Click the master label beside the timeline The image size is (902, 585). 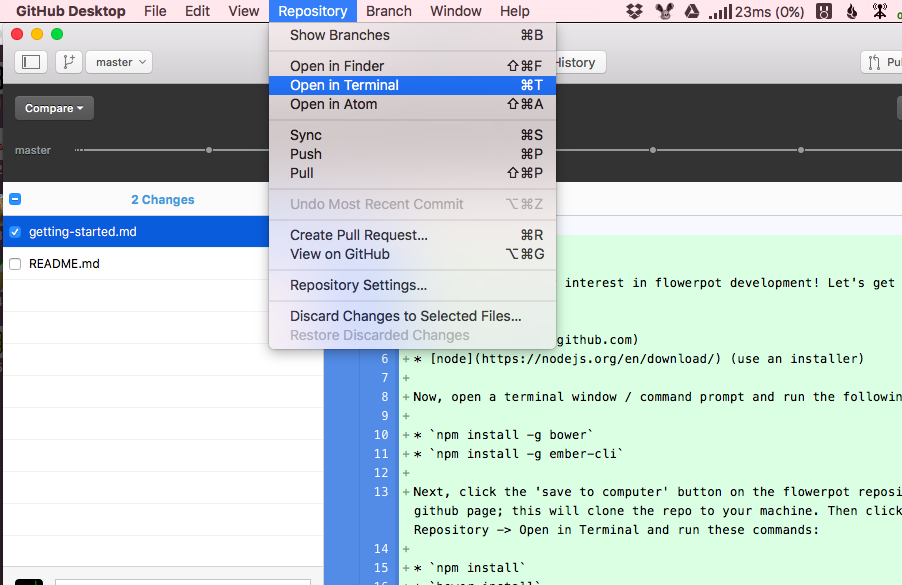(33, 150)
